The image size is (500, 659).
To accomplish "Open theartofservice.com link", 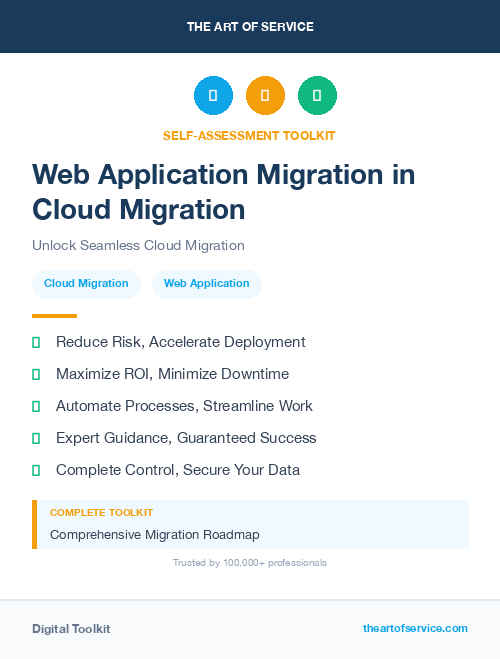I will click(x=415, y=628).
